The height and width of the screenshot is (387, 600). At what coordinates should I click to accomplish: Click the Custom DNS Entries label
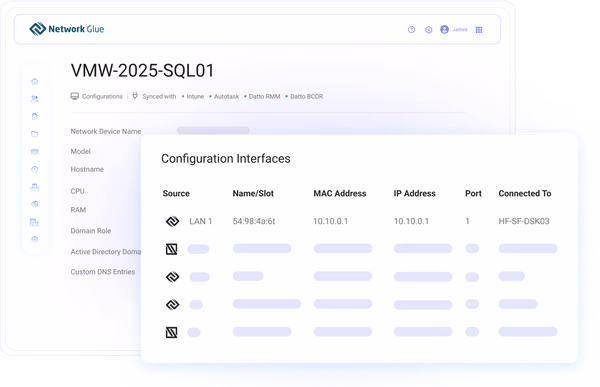[103, 272]
